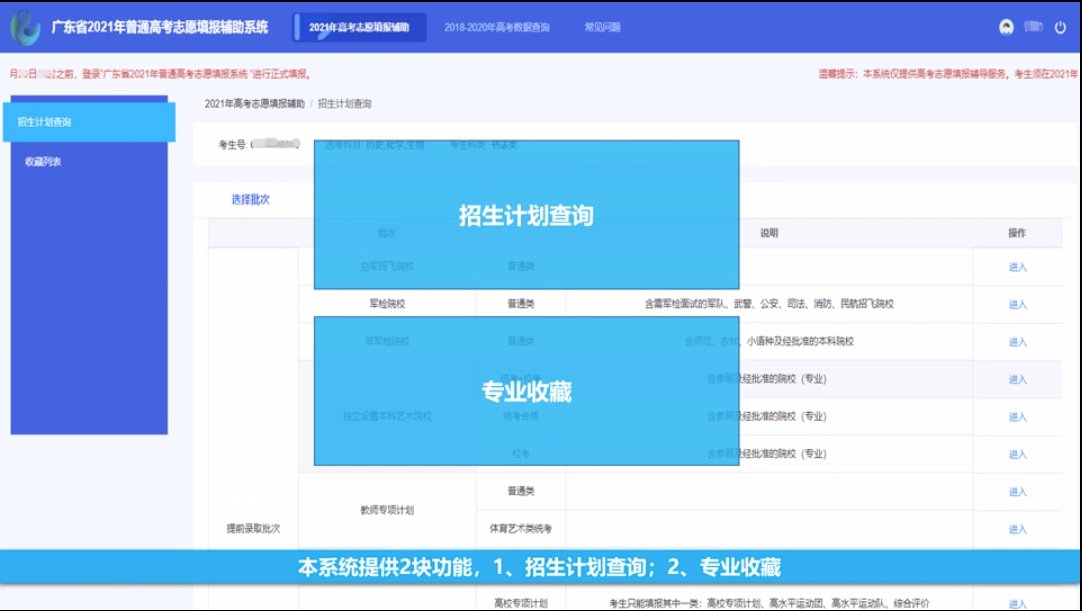The width and height of the screenshot is (1082, 611).
Task: Switch to 2021年高考志愿填报辅助 top tab
Action: 360,28
